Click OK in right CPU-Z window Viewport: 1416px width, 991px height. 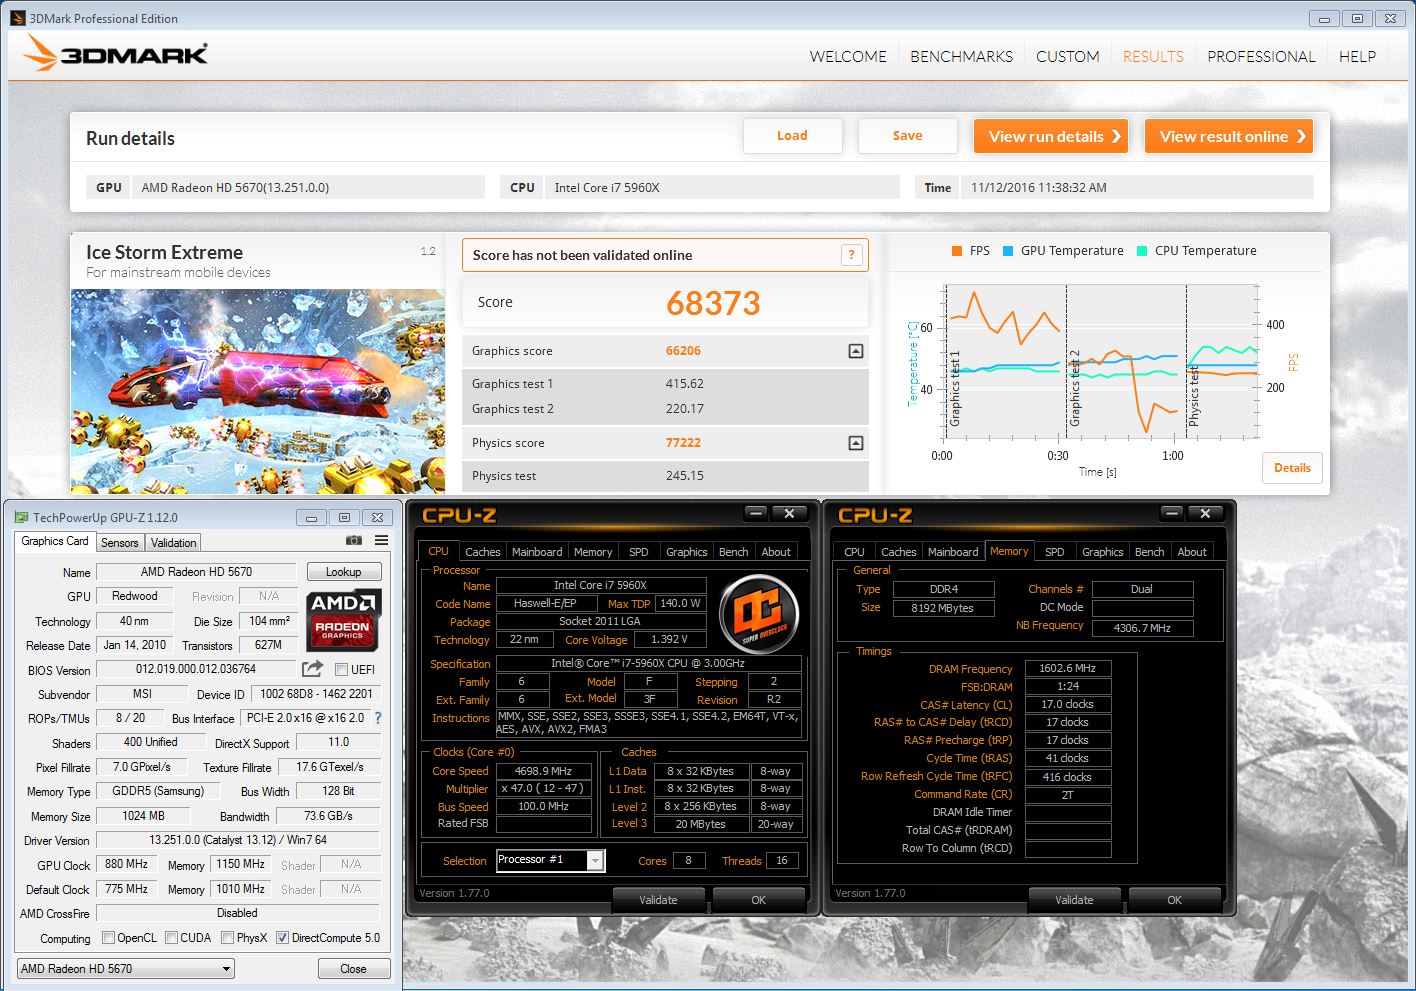(1175, 900)
